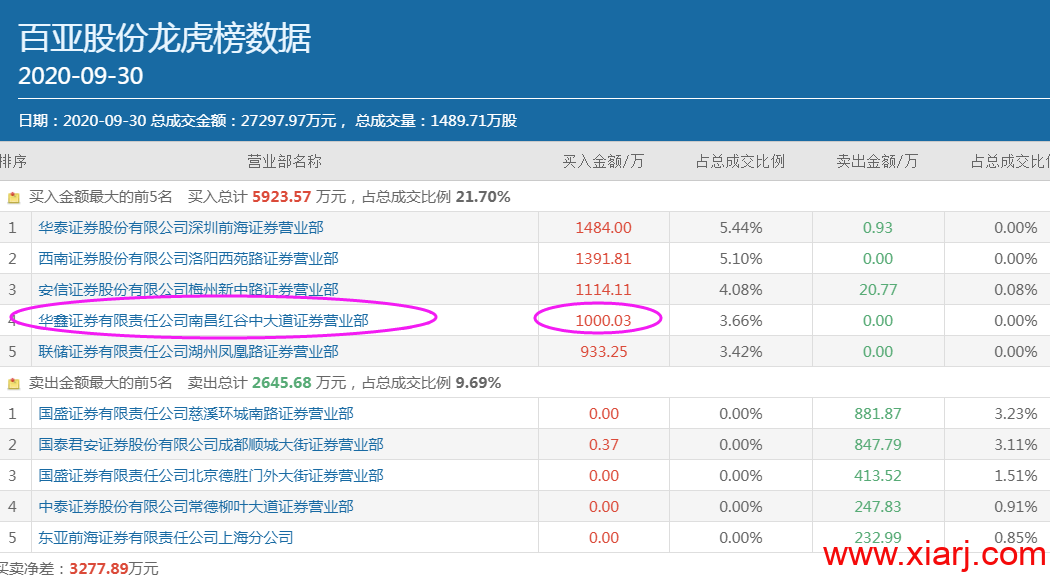Image resolution: width=1050 pixels, height=577 pixels.
Task: Select ratio value 3.42%
Action: [x=741, y=351]
